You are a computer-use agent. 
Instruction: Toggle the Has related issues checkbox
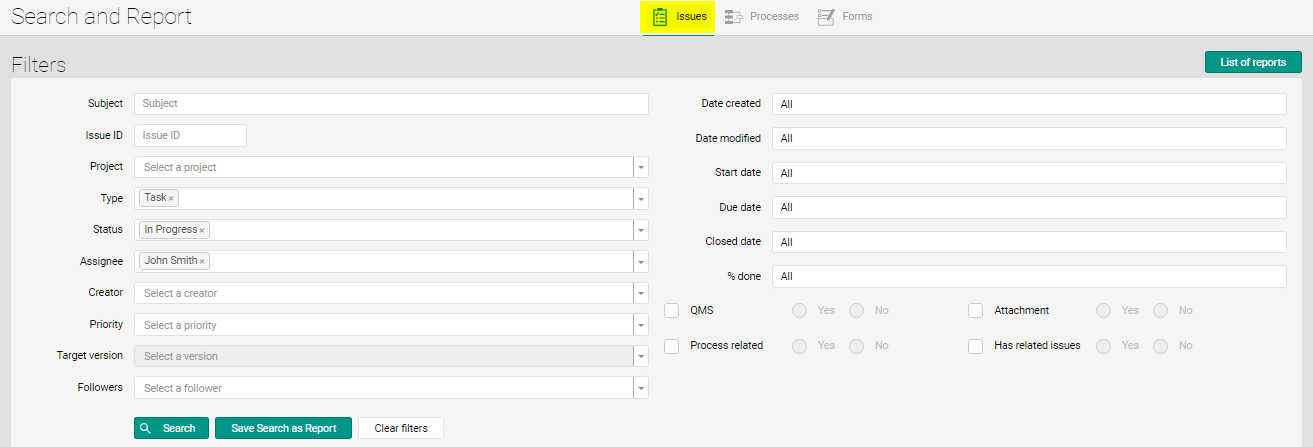pos(976,346)
